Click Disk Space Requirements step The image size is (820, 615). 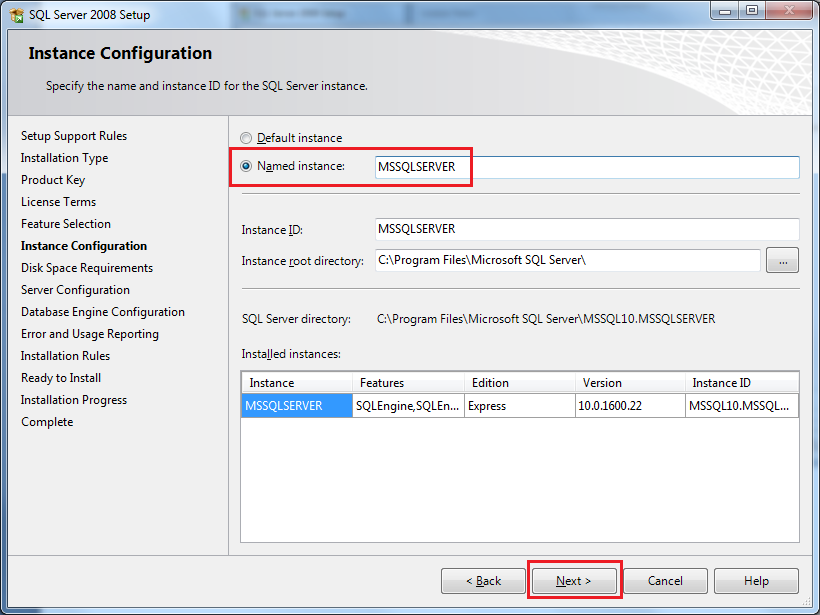pyautogui.click(x=87, y=268)
